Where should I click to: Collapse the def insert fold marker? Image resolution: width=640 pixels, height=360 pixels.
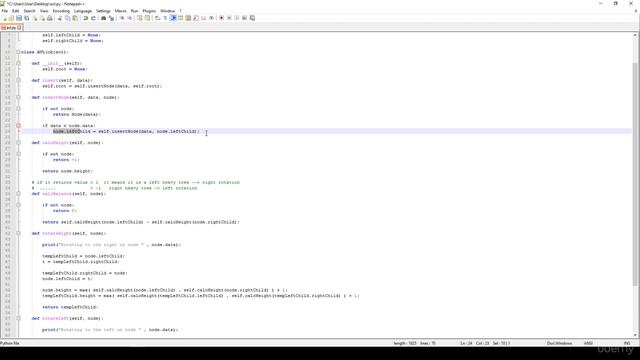18,80
